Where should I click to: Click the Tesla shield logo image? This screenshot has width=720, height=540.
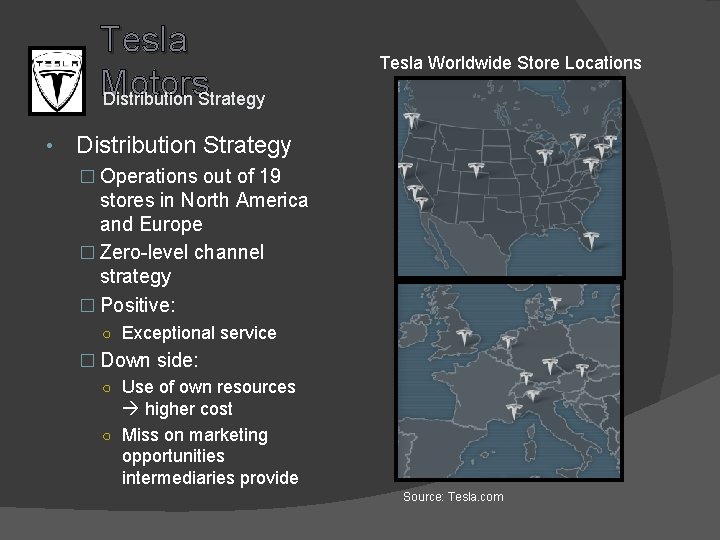pos(57,81)
